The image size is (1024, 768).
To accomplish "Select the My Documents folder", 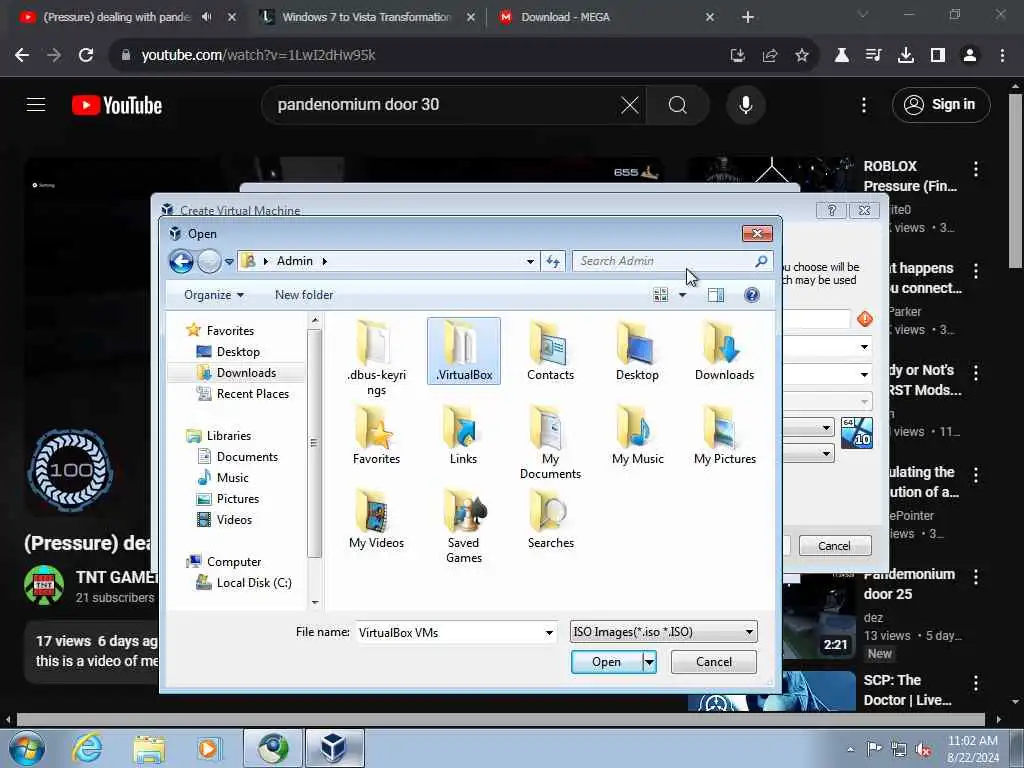I will pyautogui.click(x=551, y=442).
